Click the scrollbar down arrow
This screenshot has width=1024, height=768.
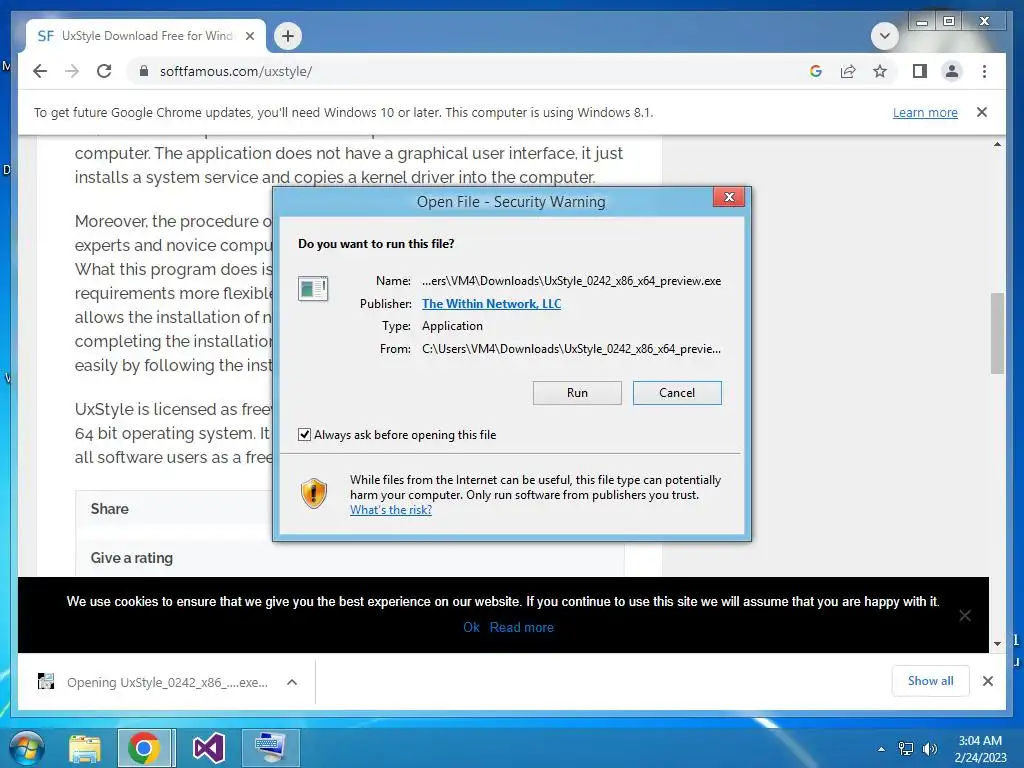coord(997,644)
